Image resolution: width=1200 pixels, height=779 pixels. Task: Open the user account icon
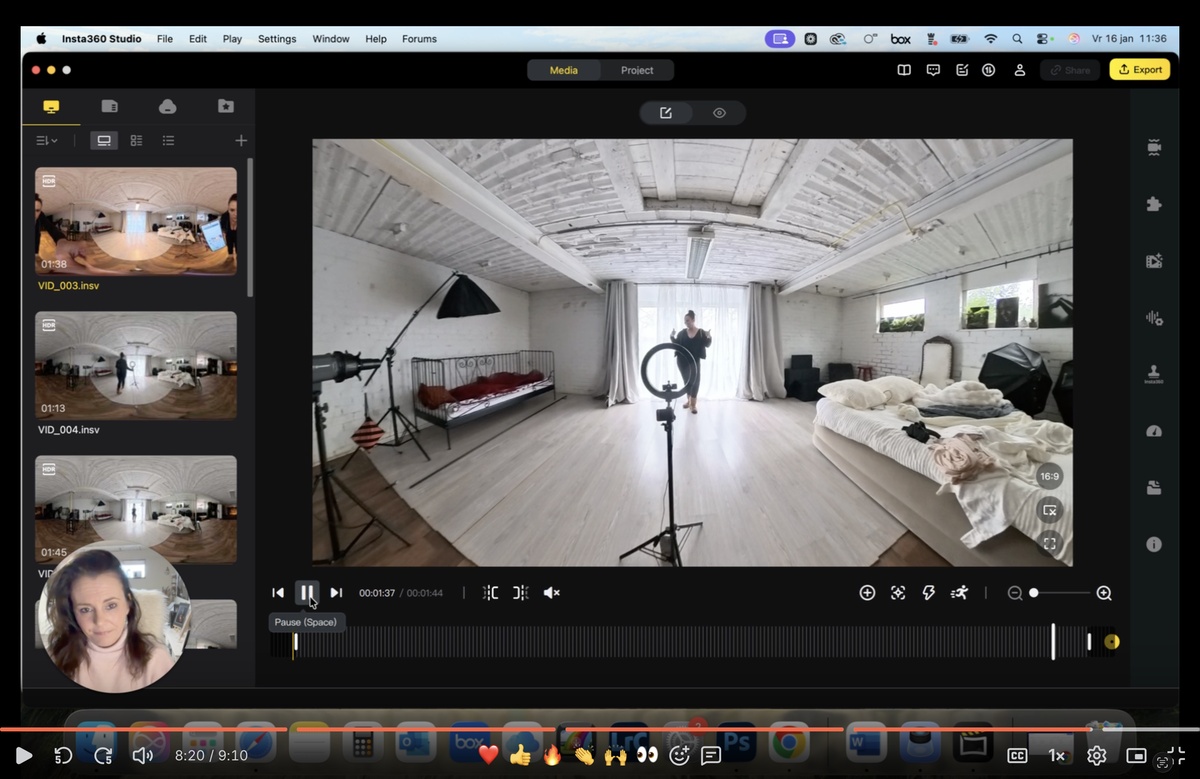pos(1020,70)
